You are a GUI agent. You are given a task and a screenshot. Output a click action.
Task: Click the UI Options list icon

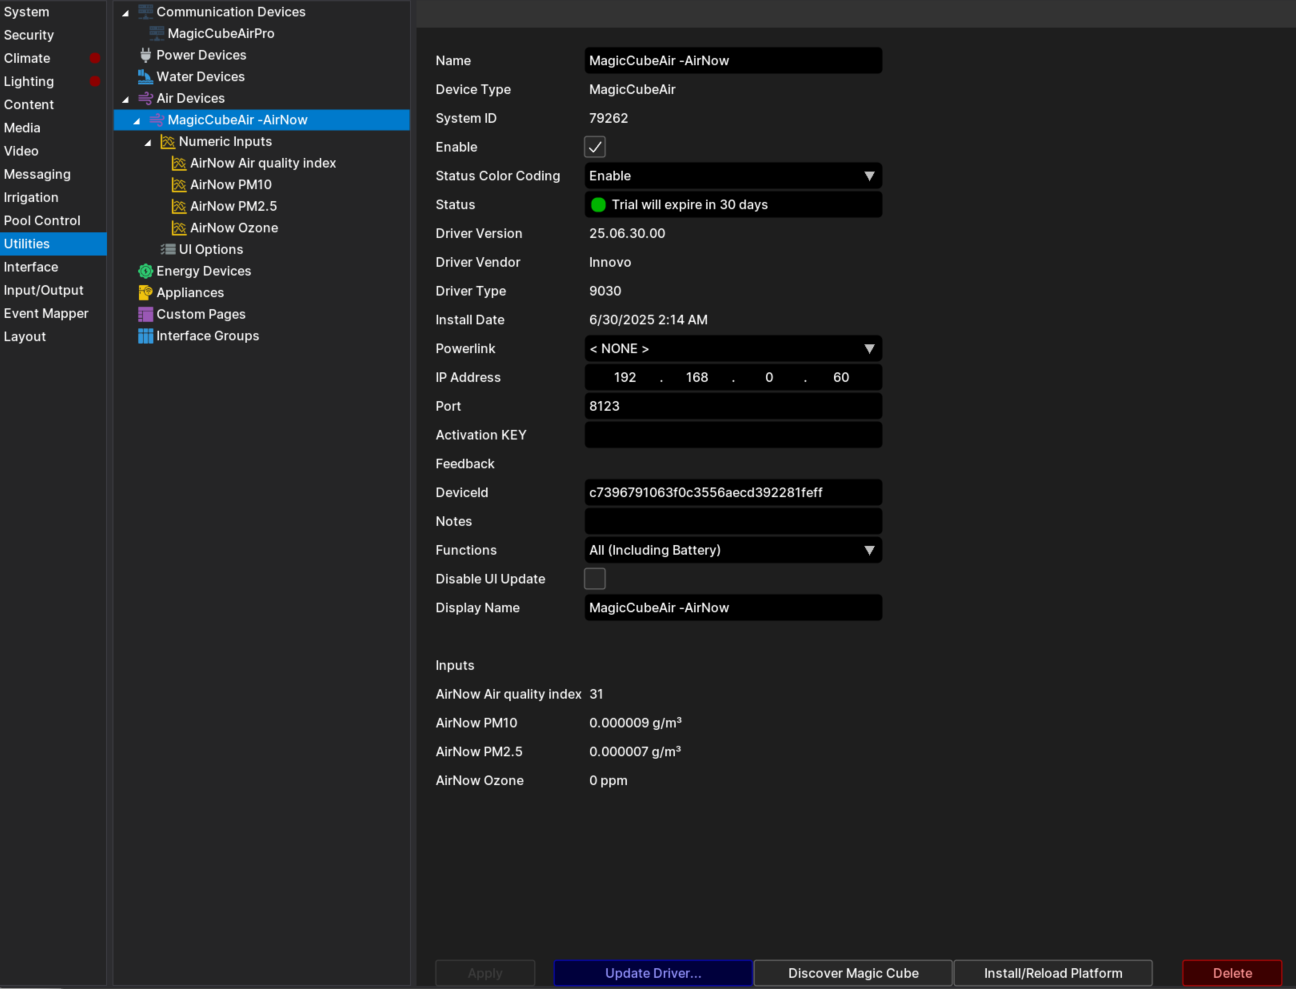[168, 250]
